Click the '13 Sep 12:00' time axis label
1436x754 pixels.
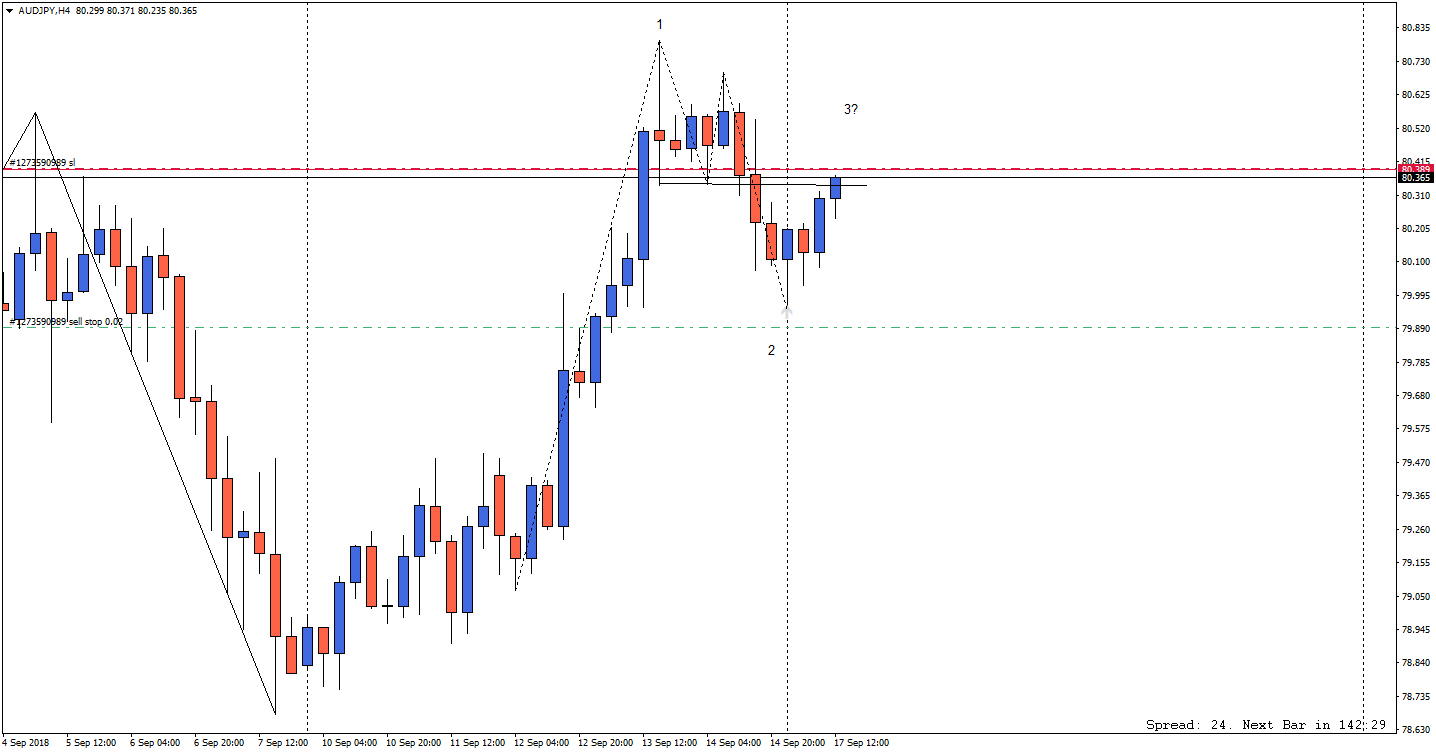[670, 743]
